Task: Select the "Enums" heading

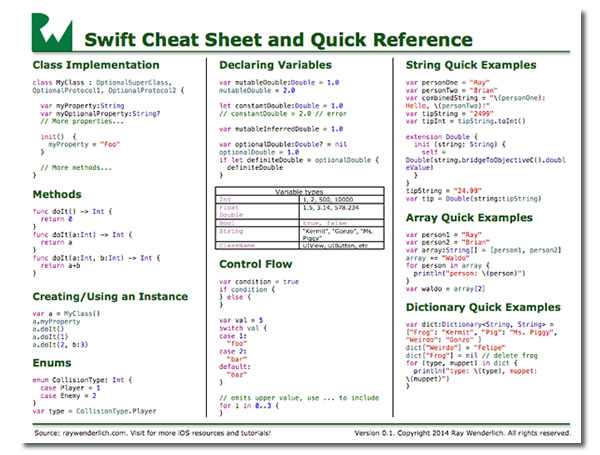Action: pos(52,363)
